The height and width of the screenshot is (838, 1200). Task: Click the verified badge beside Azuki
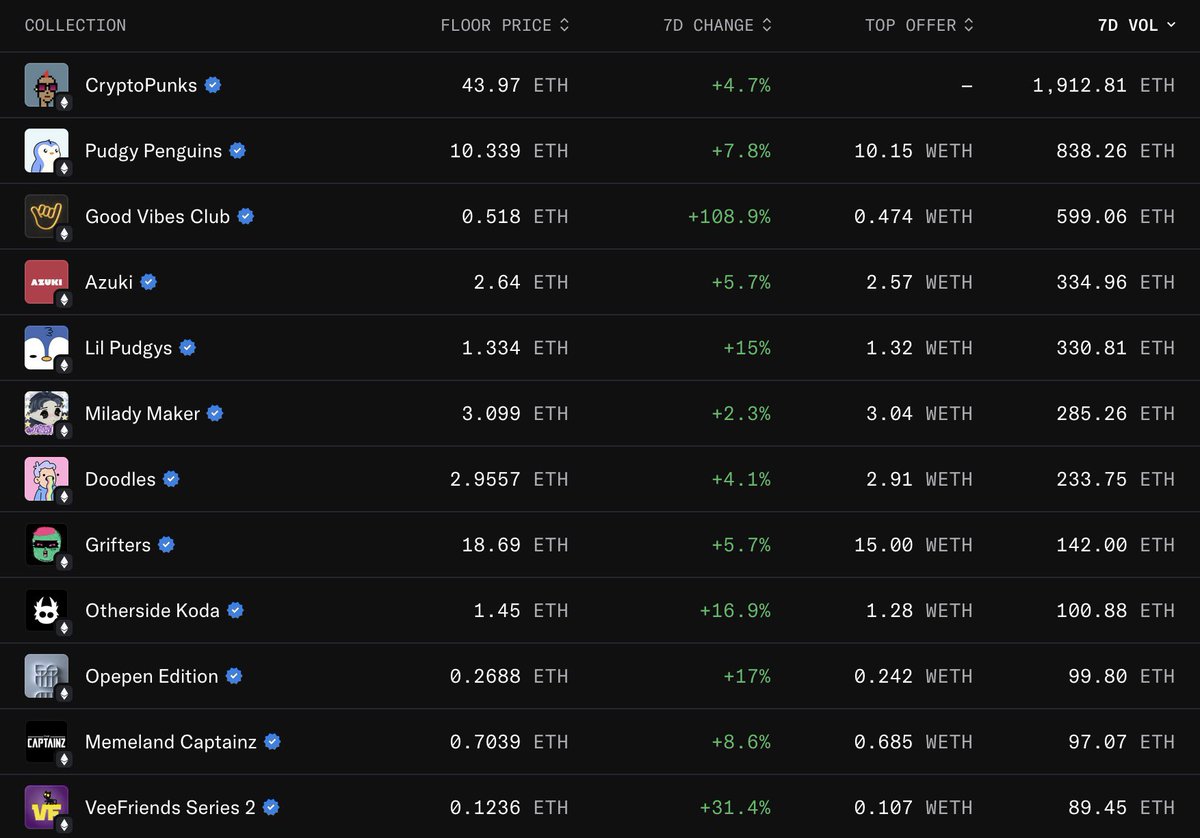(149, 282)
